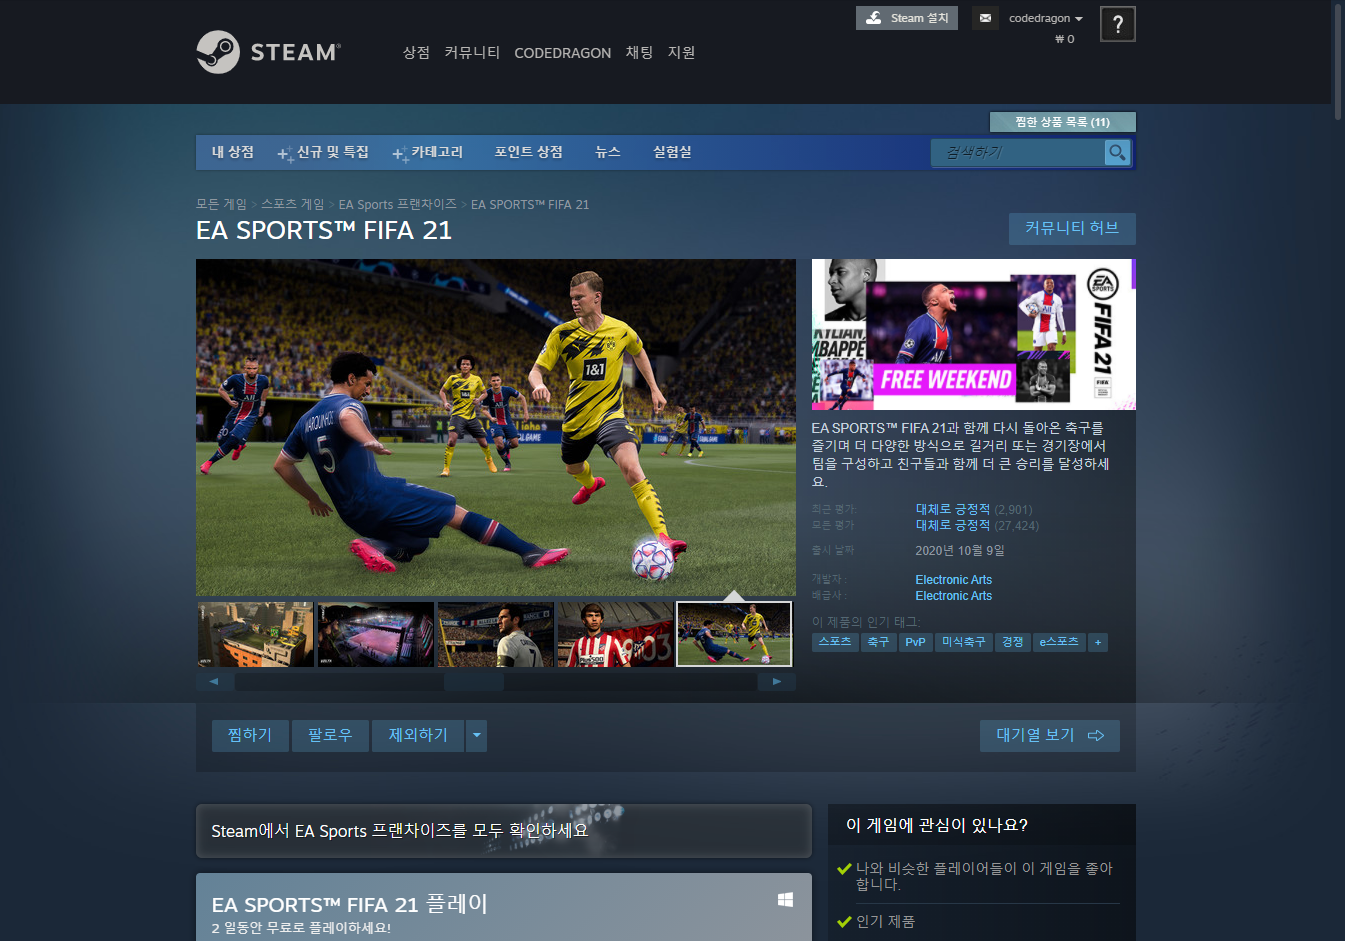Click the magnifying glass search icon
Viewport: 1345px width, 941px height.
pyautogui.click(x=1117, y=152)
